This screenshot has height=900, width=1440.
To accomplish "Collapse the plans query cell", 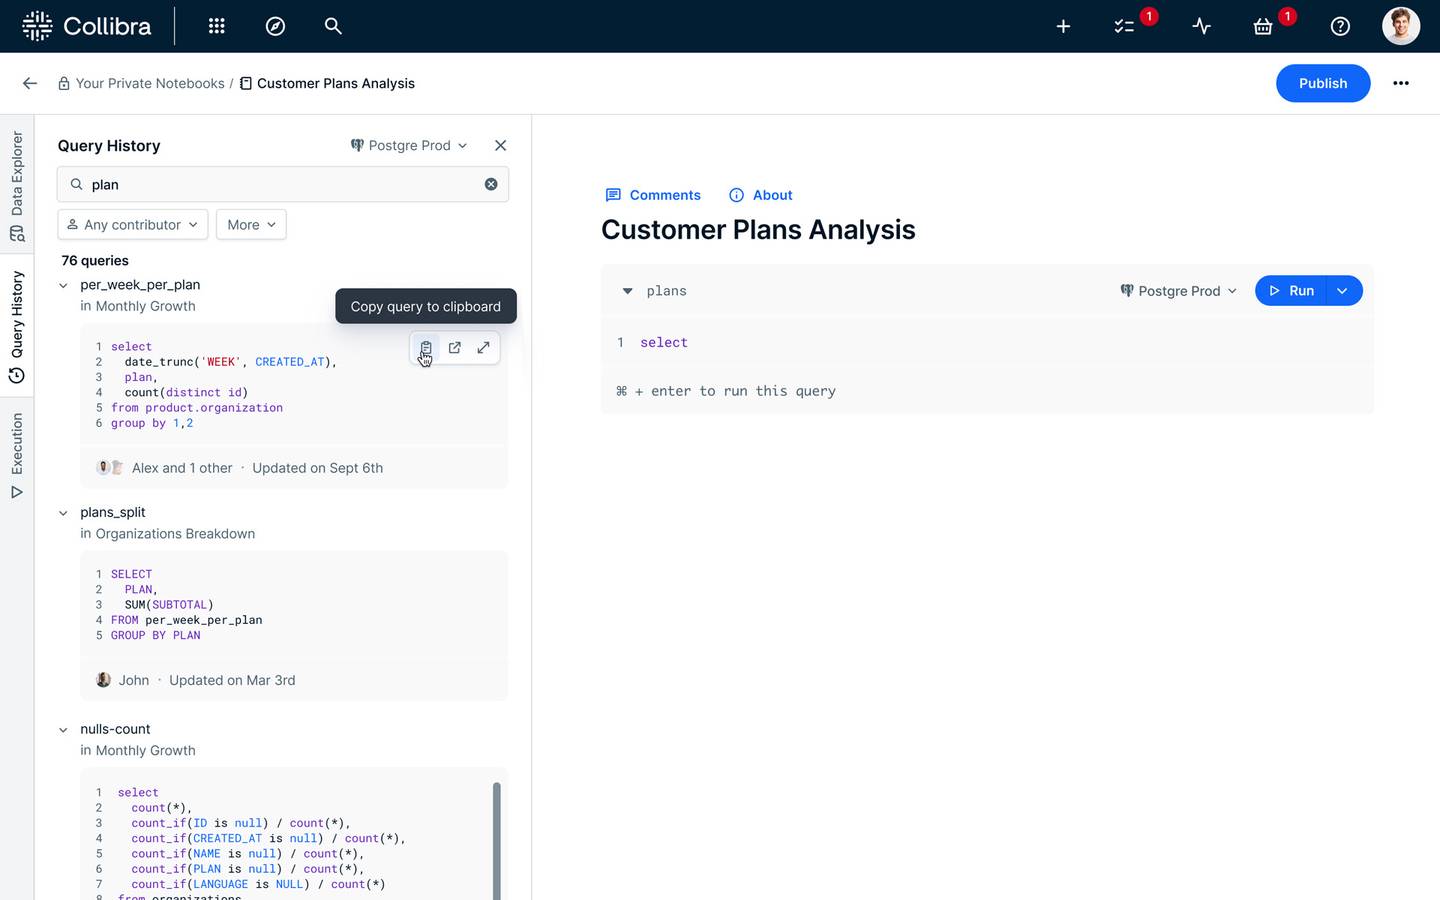I will (627, 291).
